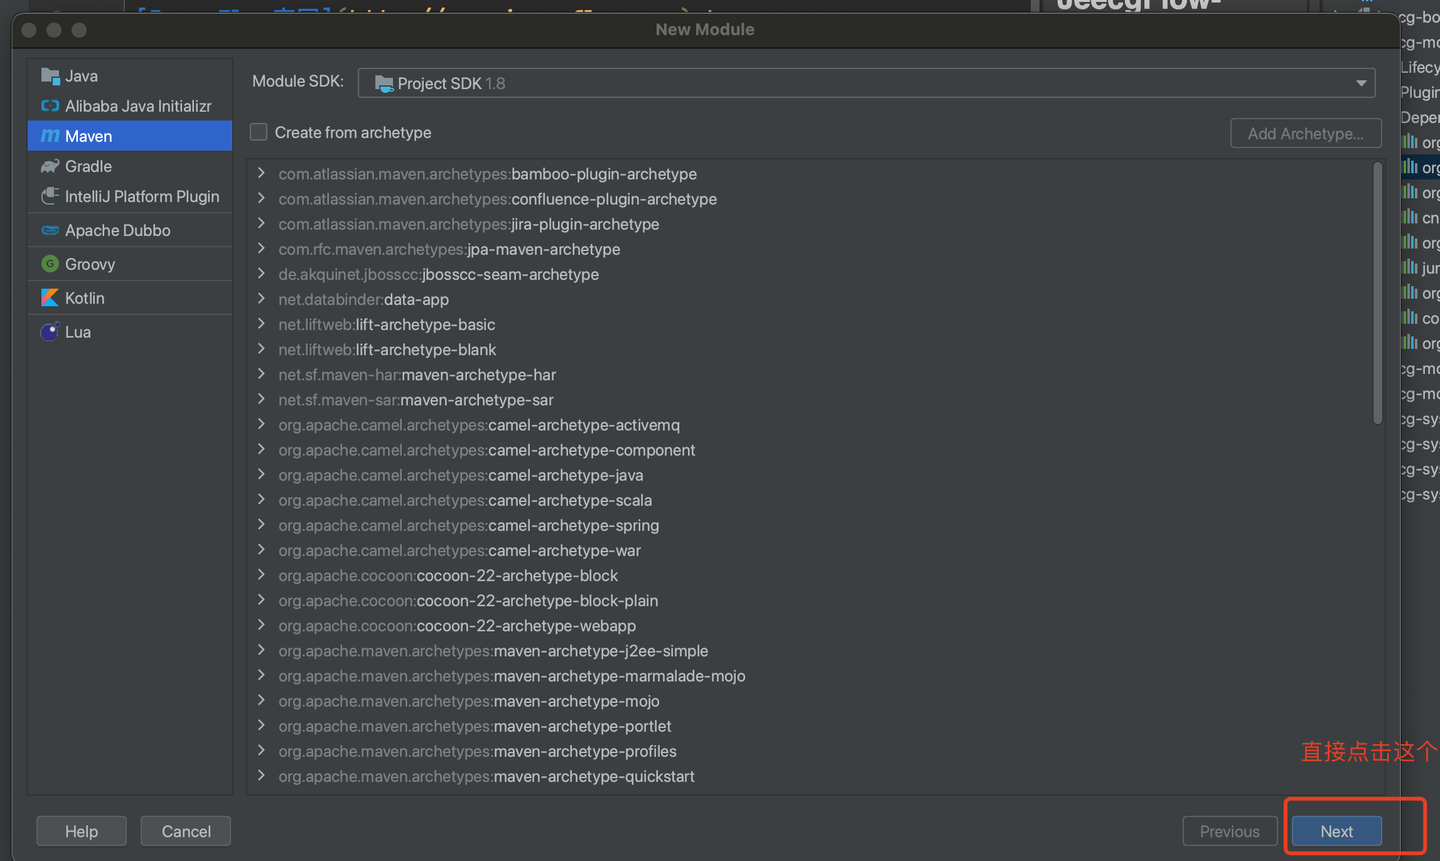Select Java label in sidebar
Viewport: 1440px width, 861px height.
point(81,76)
